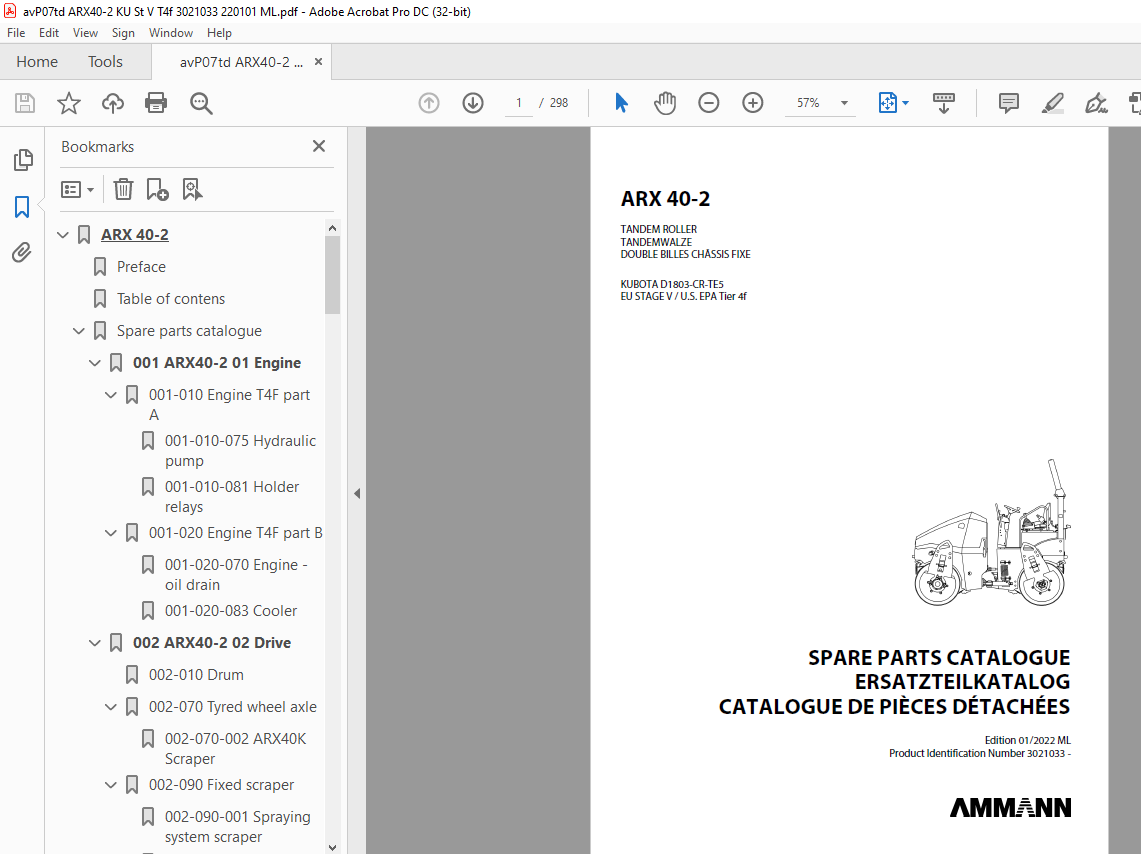Add a new bookmark
Image resolution: width=1141 pixels, height=854 pixels.
[x=157, y=190]
